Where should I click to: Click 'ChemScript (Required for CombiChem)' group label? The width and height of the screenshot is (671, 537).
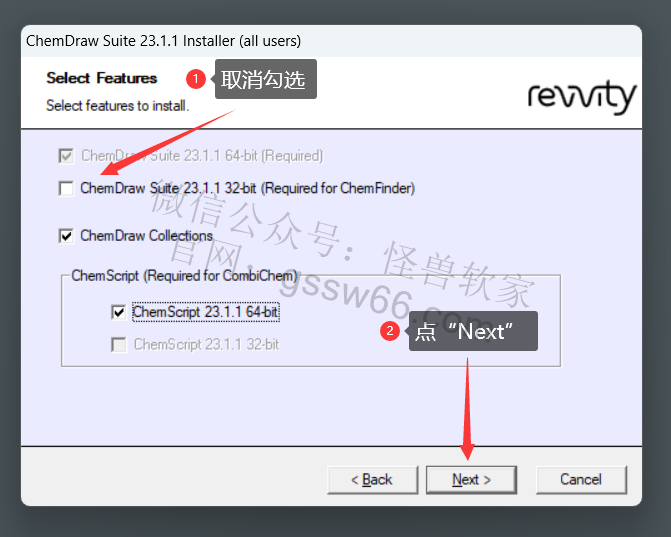[184, 276]
